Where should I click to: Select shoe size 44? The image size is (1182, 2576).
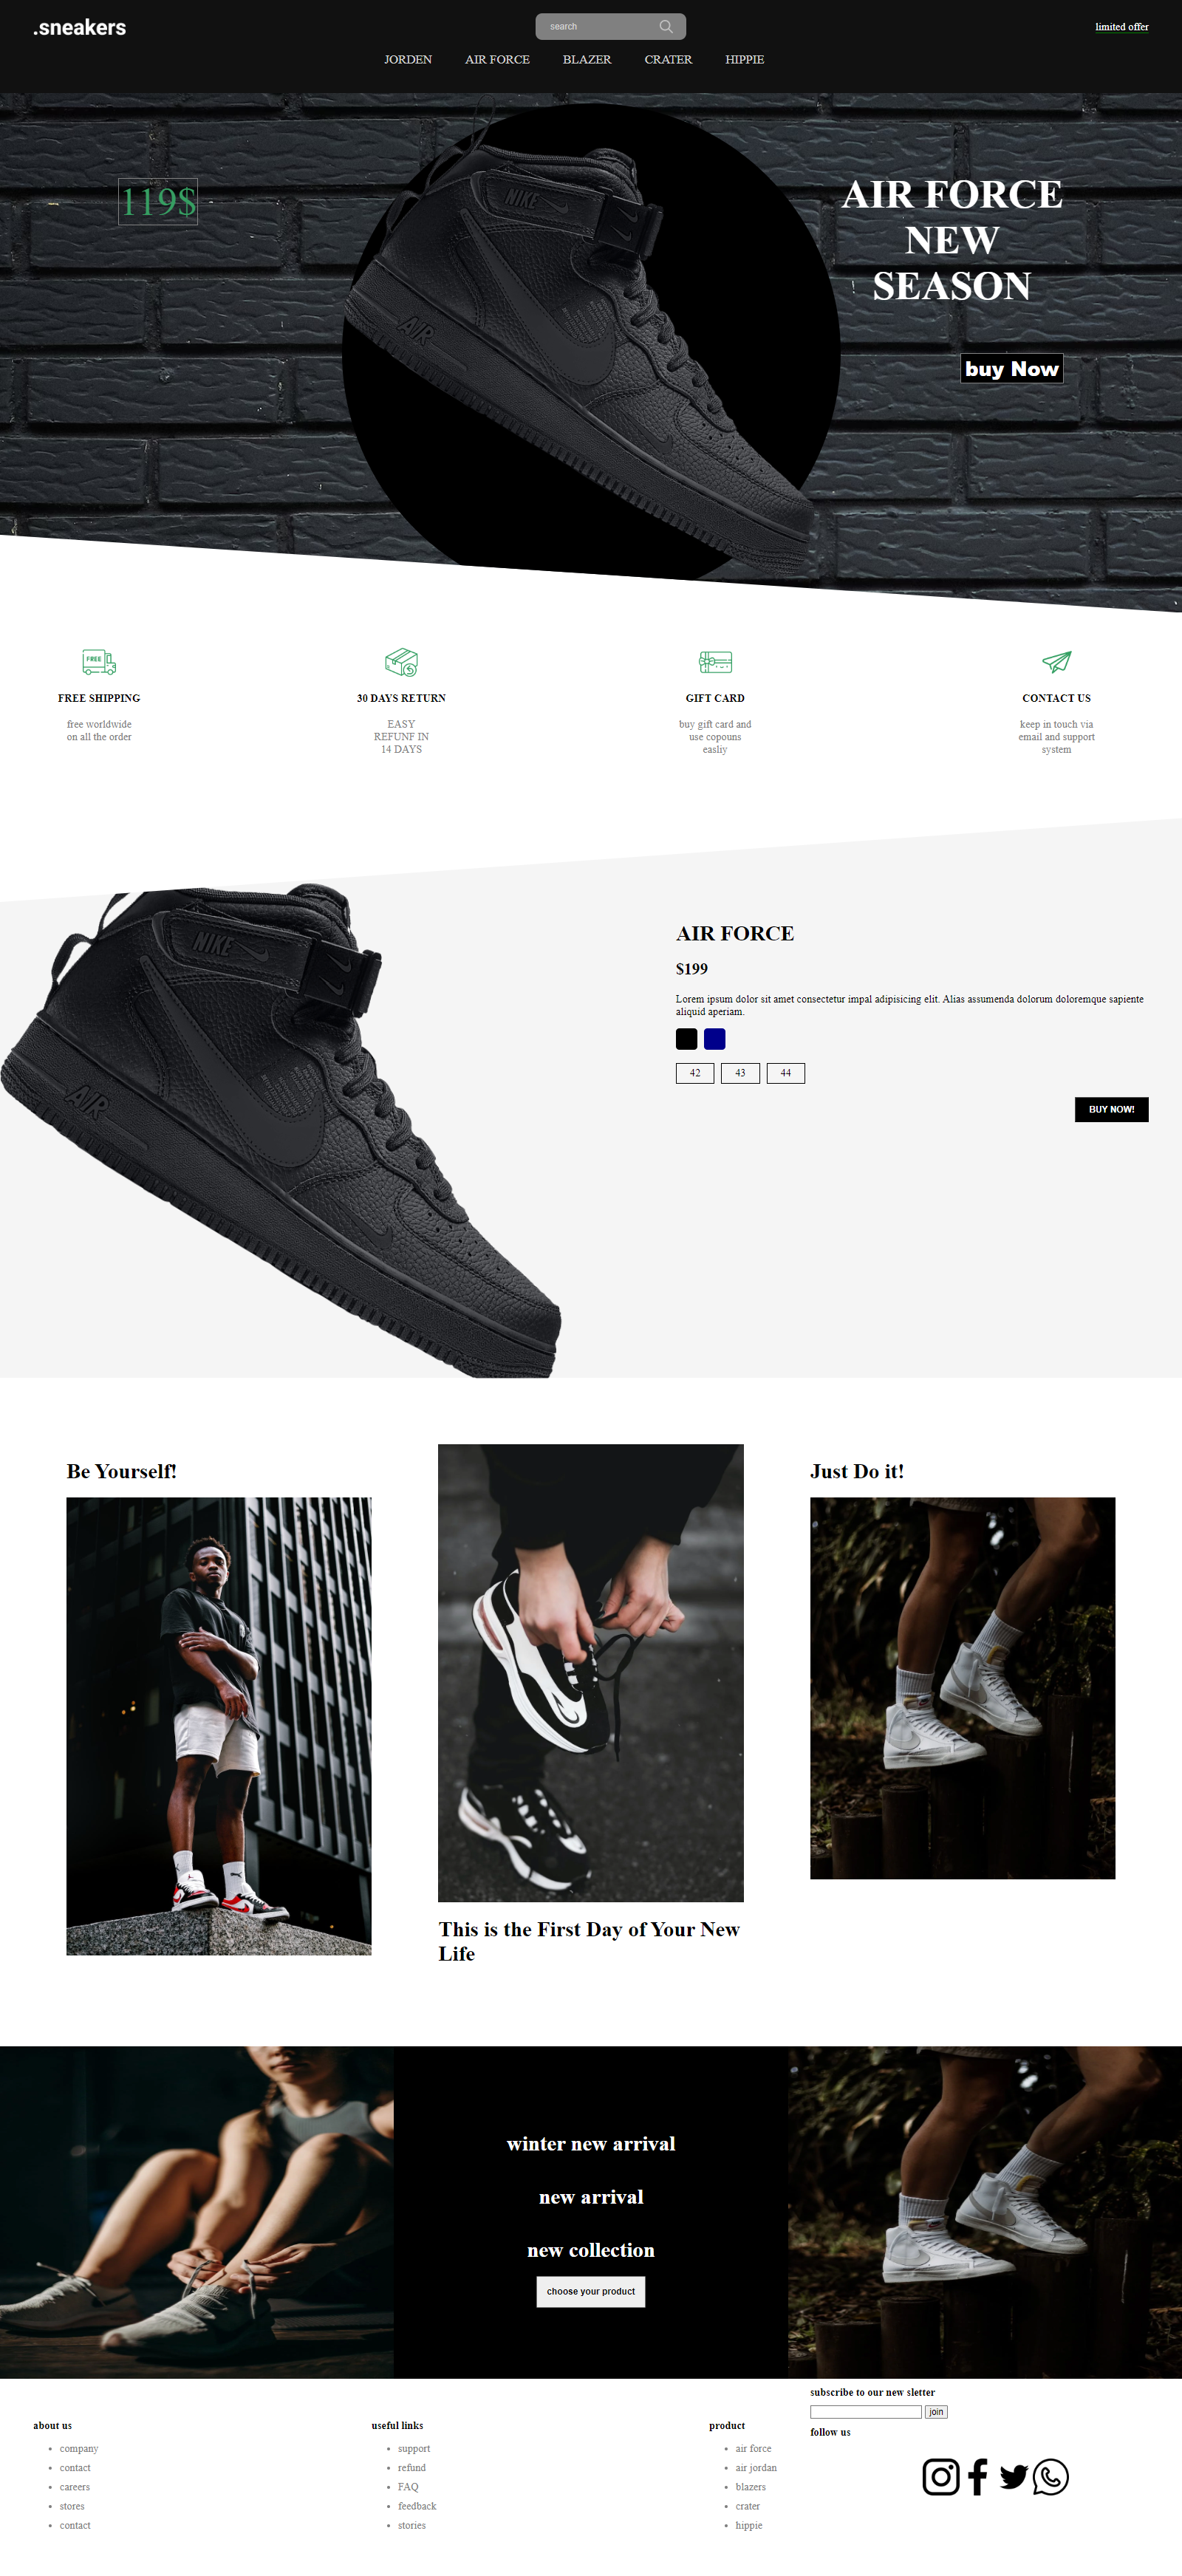(786, 1073)
